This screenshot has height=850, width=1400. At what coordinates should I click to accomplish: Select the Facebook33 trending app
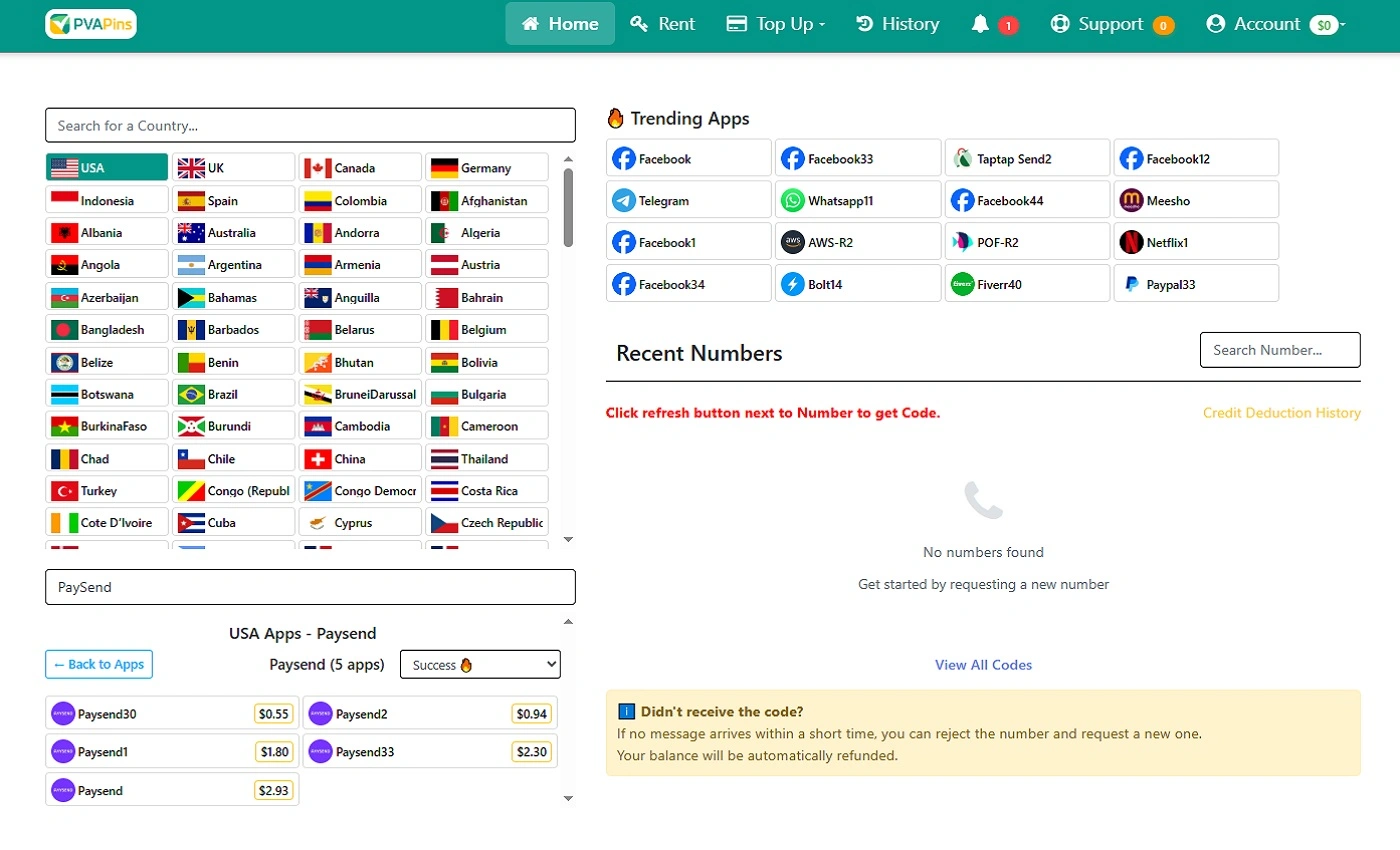(x=858, y=158)
